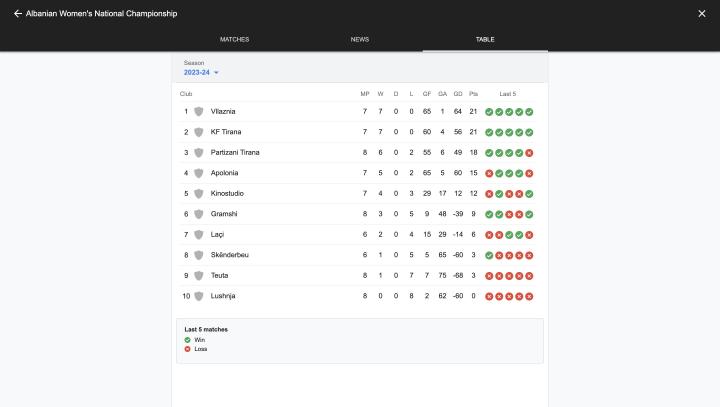Click Vllaznia's most recent win icon
This screenshot has width=720, height=407.
529,112
